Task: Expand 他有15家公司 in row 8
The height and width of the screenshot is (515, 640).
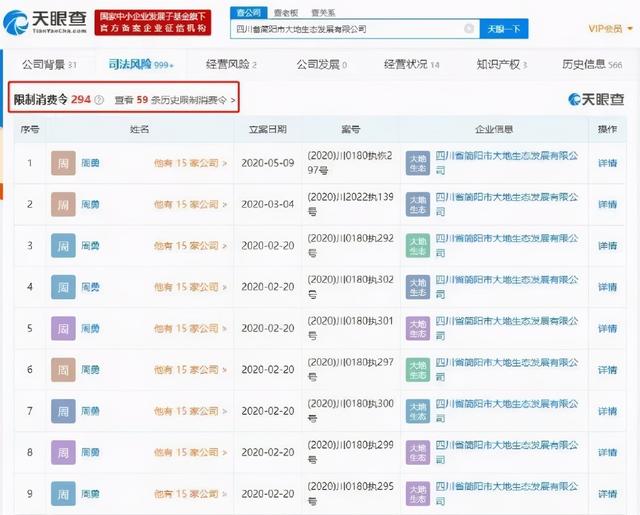Action: click(x=190, y=453)
